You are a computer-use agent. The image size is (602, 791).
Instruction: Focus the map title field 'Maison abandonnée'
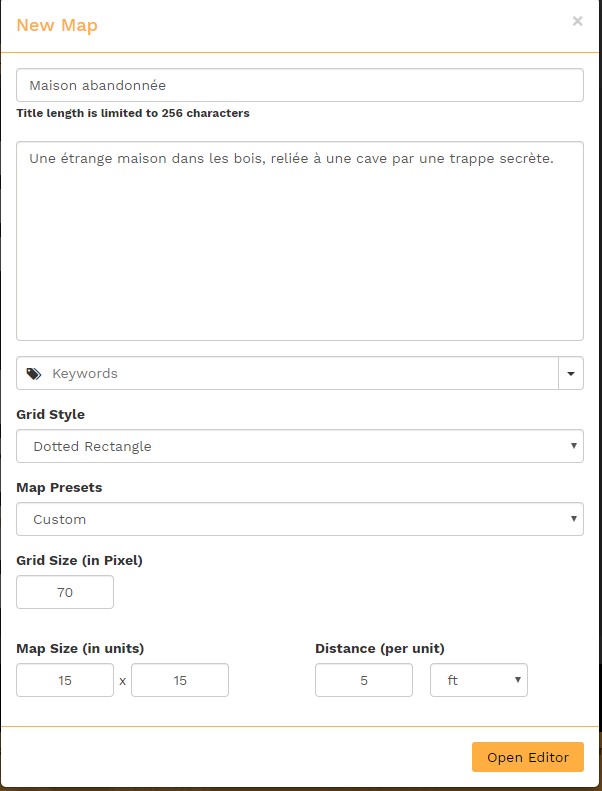tap(300, 85)
